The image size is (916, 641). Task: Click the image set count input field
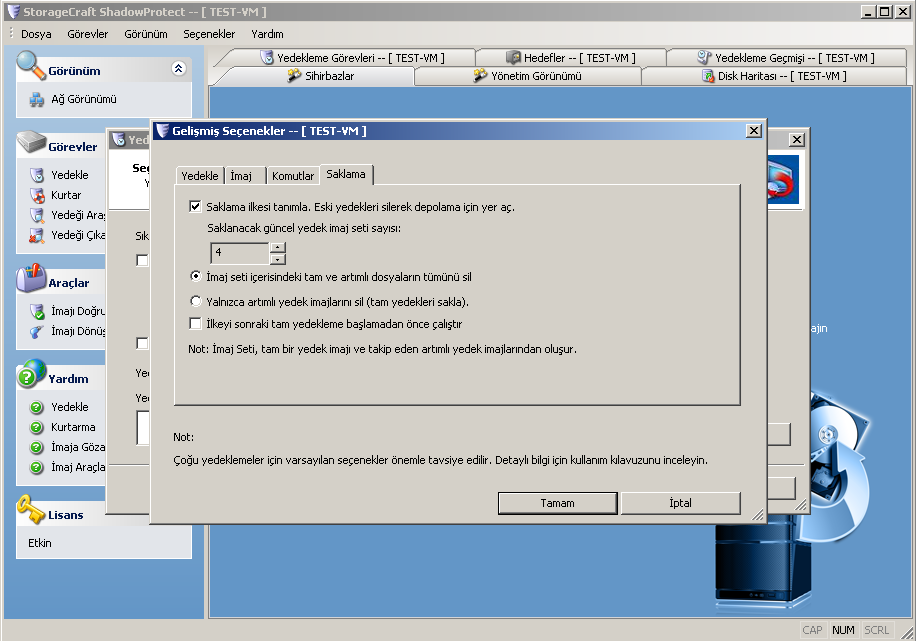pyautogui.click(x=240, y=253)
